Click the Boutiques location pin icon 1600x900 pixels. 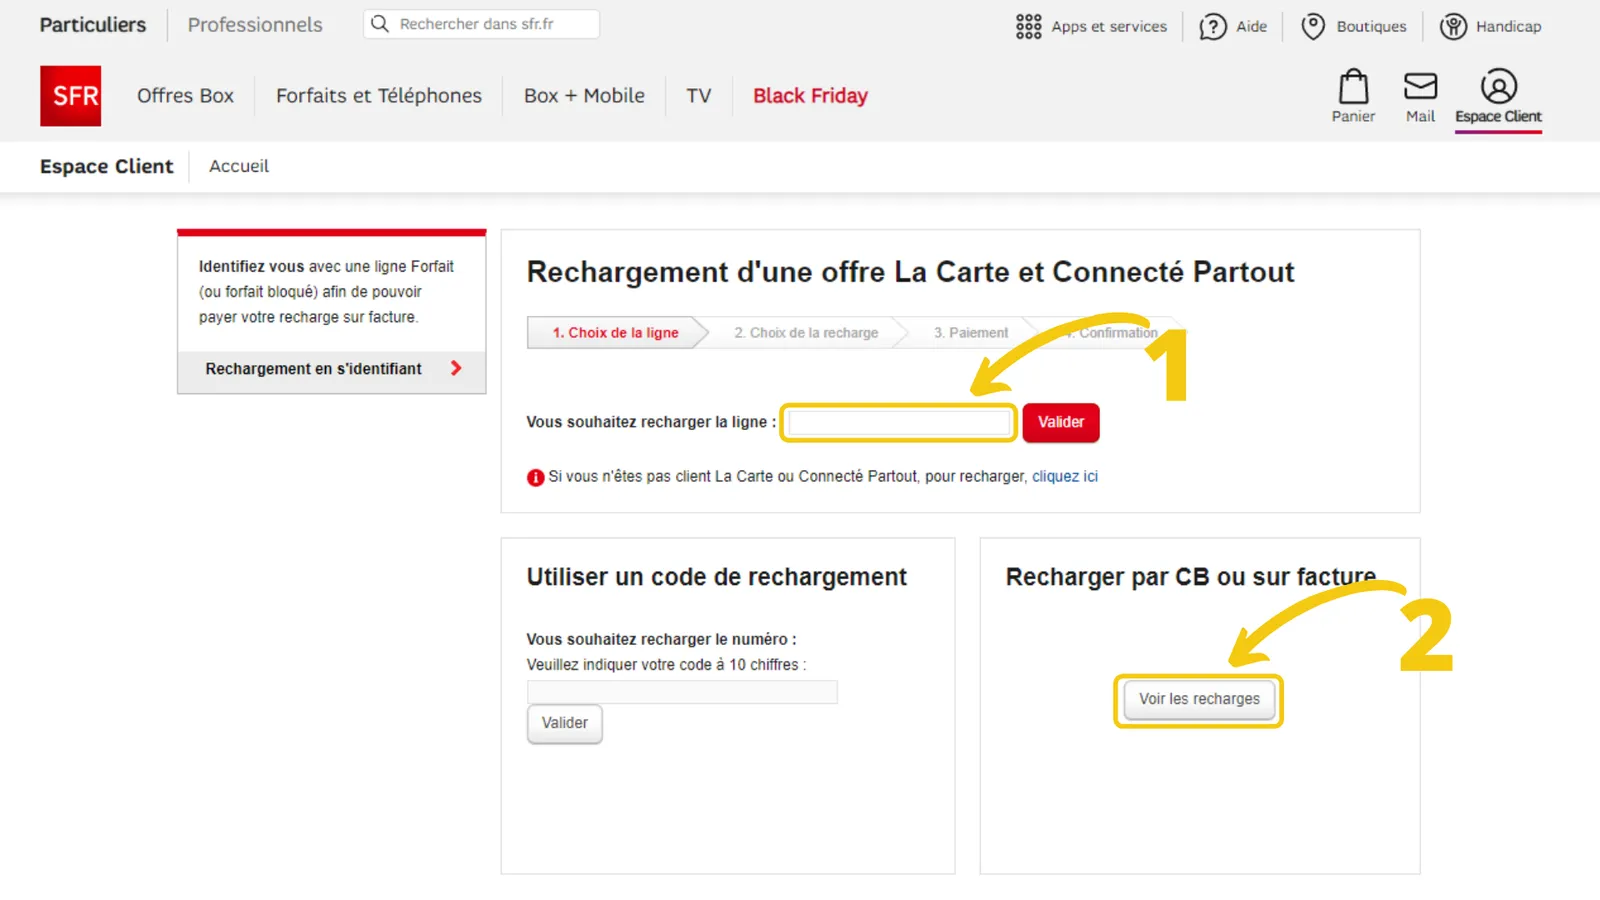click(x=1313, y=26)
